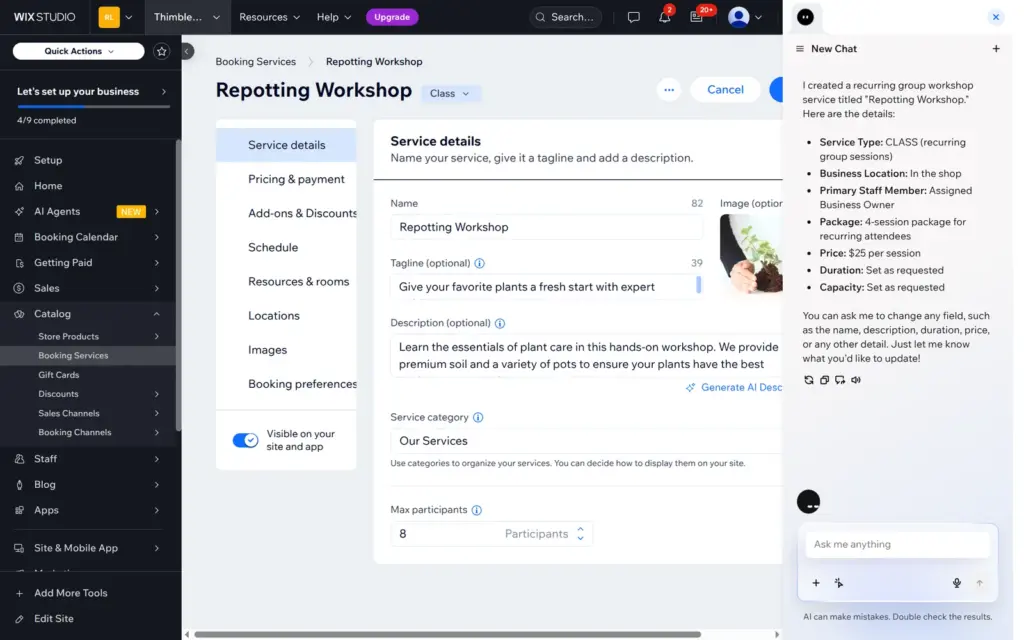
Task: Adjust Max participants stepper arrows
Action: point(580,534)
